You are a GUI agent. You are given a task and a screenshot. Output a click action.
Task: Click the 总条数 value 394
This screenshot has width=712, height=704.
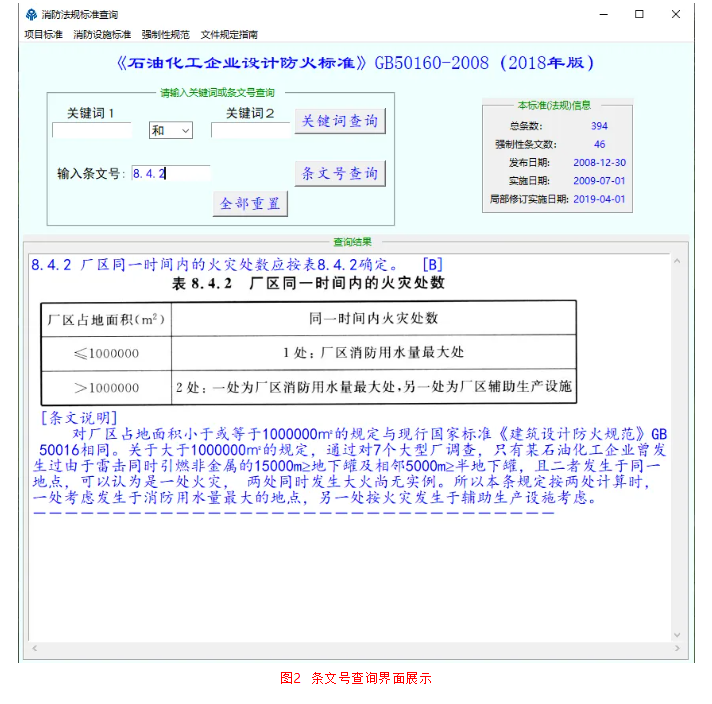click(x=599, y=126)
